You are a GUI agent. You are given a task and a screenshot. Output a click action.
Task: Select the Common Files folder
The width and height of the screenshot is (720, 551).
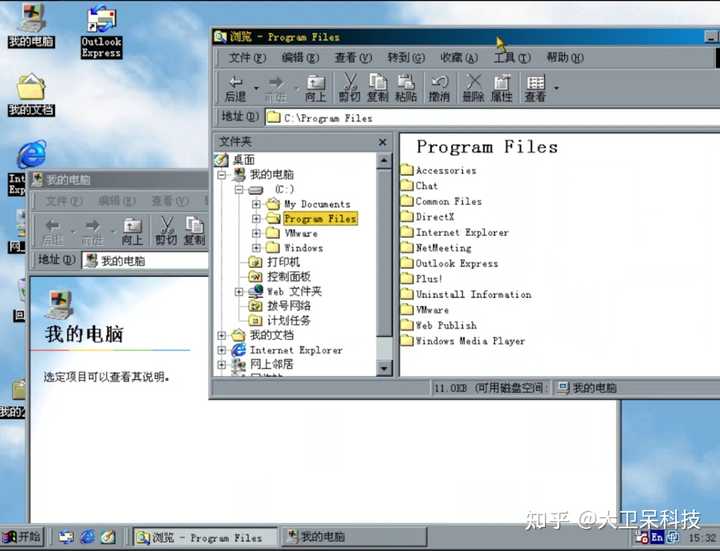[441, 201]
